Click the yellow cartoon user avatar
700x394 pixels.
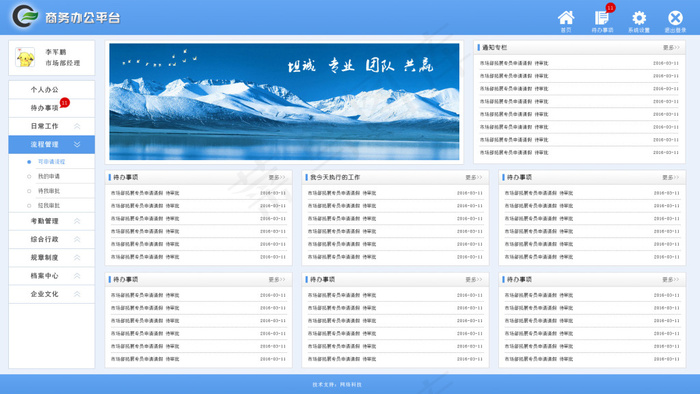coord(25,58)
